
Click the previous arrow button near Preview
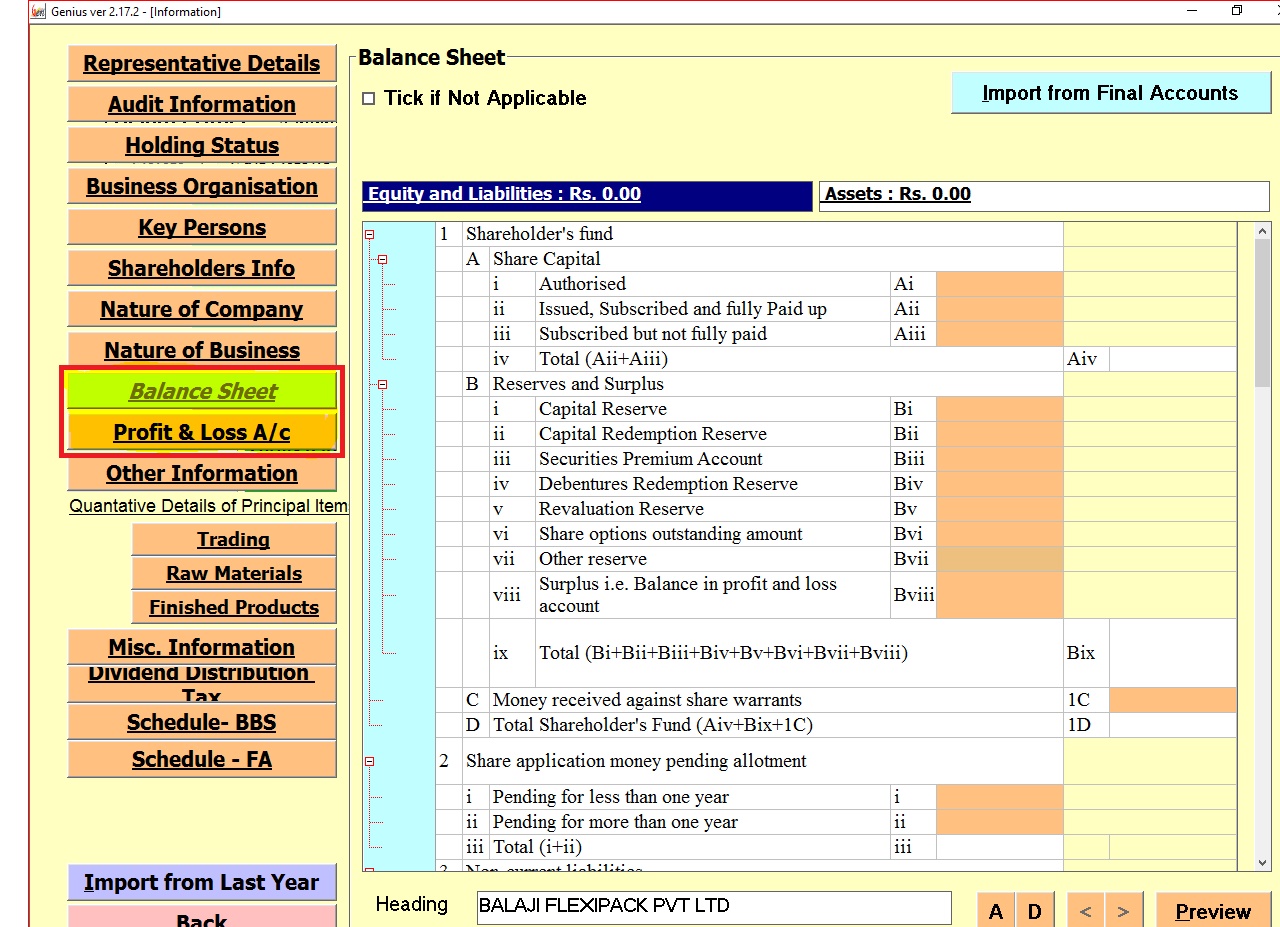(x=1085, y=911)
